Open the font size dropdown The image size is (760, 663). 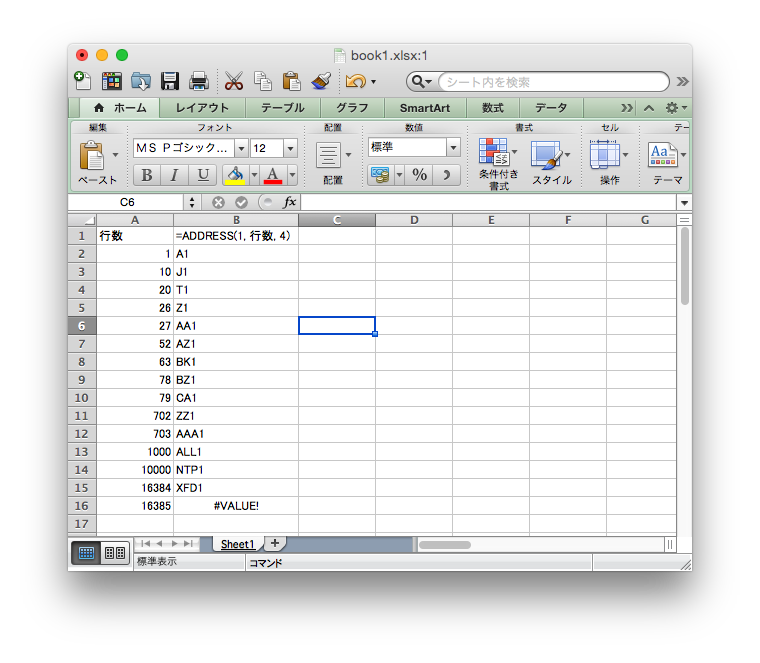coord(290,148)
